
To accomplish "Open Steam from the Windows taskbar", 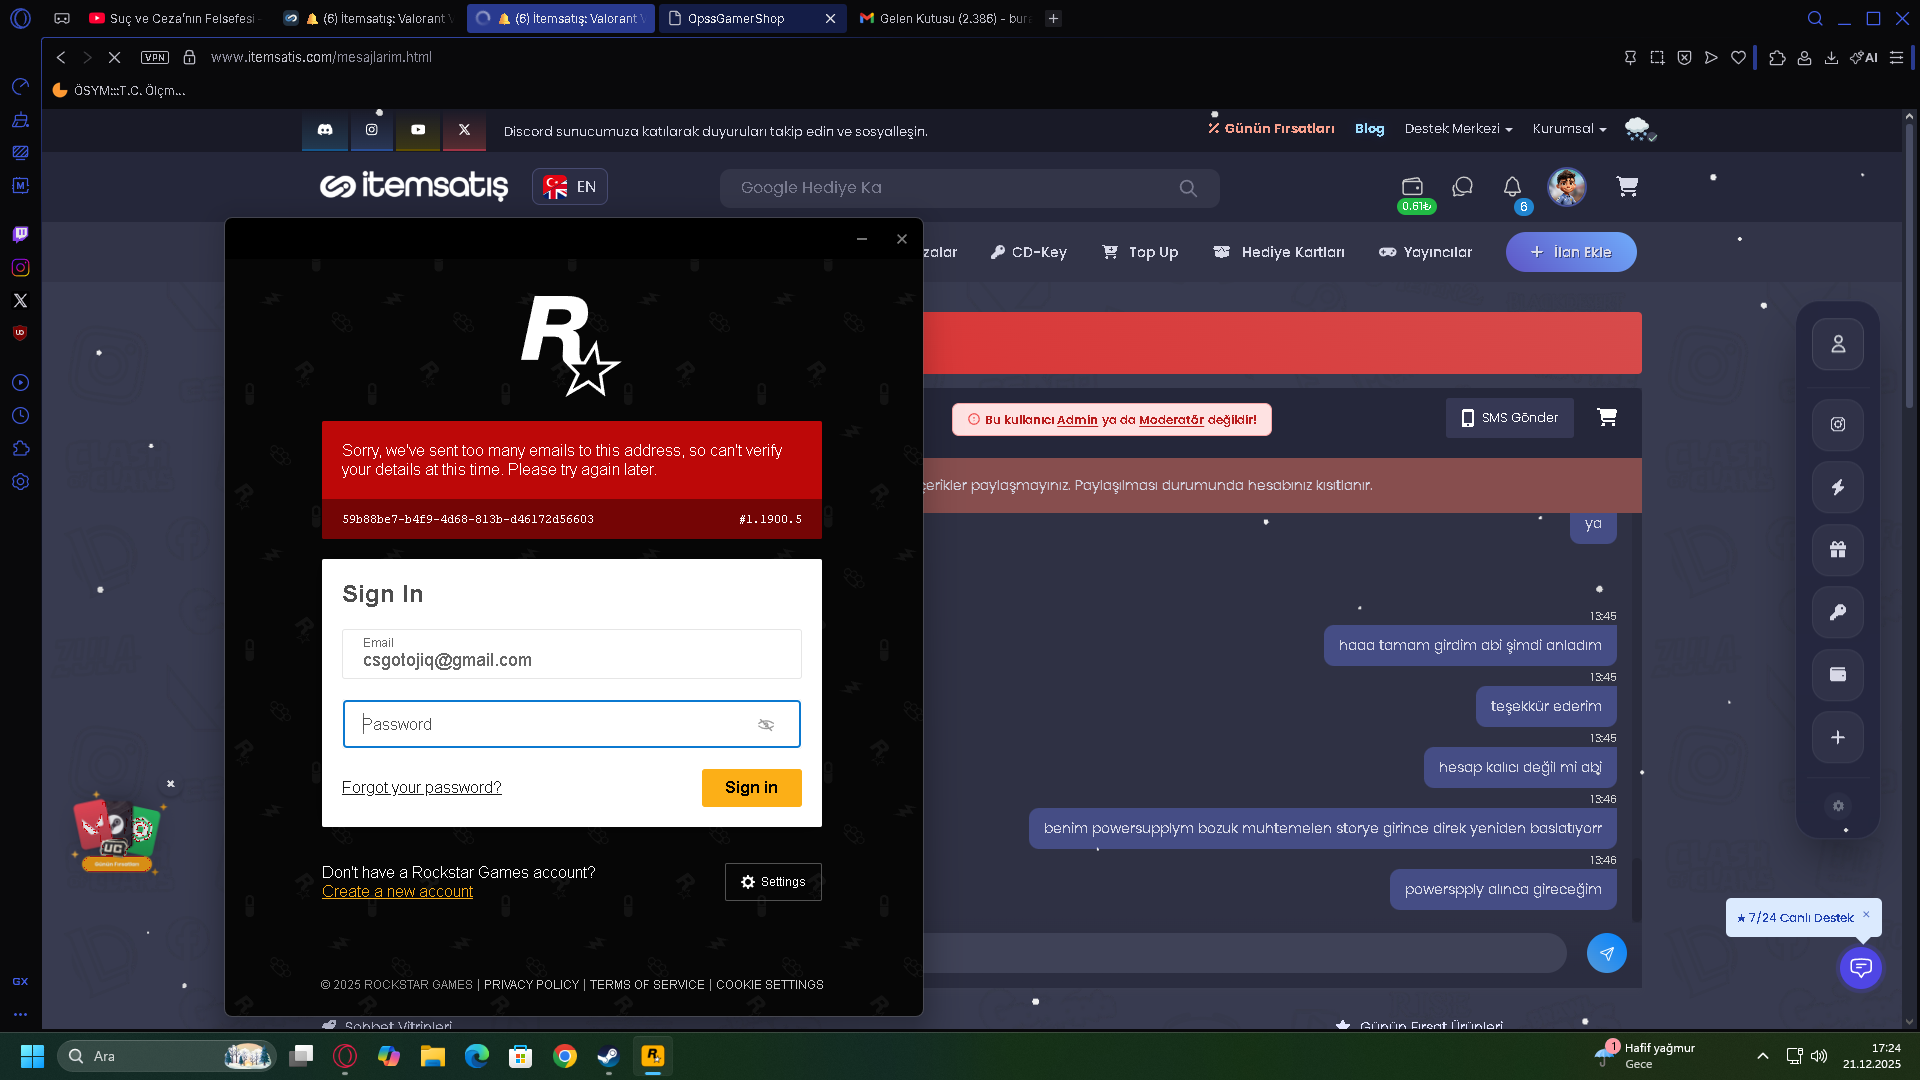I will [x=608, y=1056].
